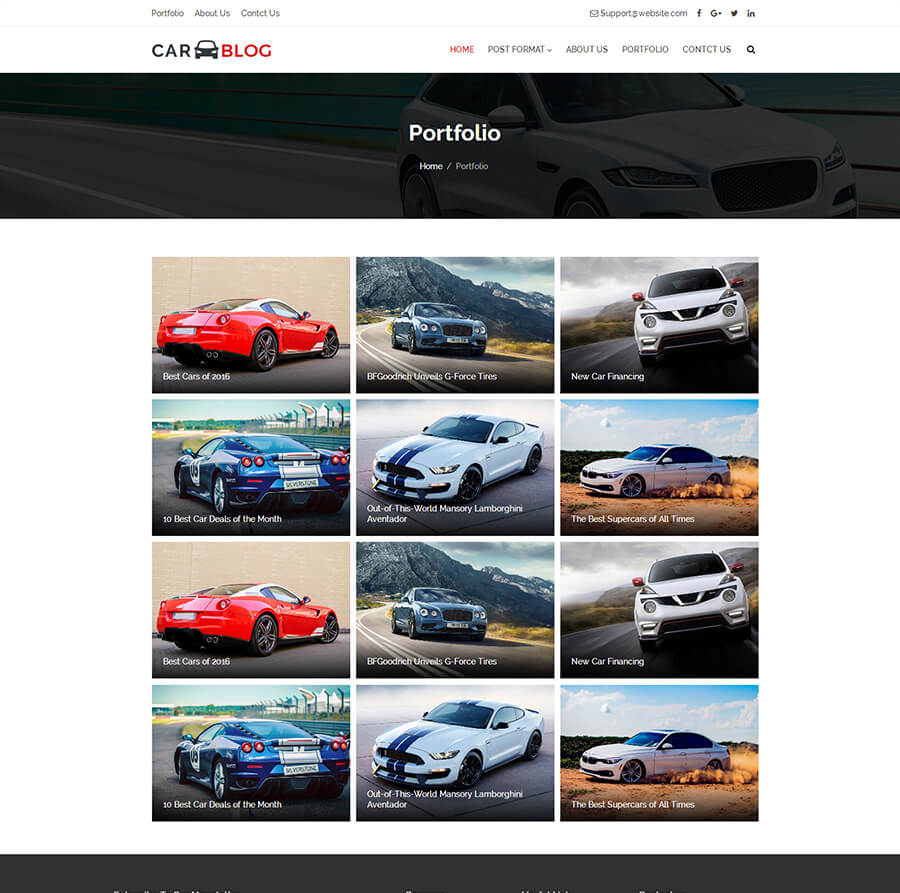Click the Home breadcrumb link

pos(431,166)
